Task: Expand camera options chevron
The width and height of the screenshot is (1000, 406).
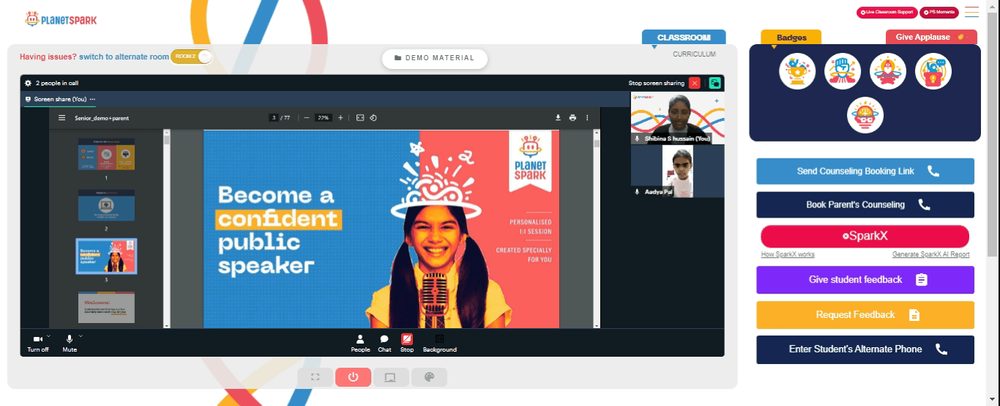Action: 49,336
